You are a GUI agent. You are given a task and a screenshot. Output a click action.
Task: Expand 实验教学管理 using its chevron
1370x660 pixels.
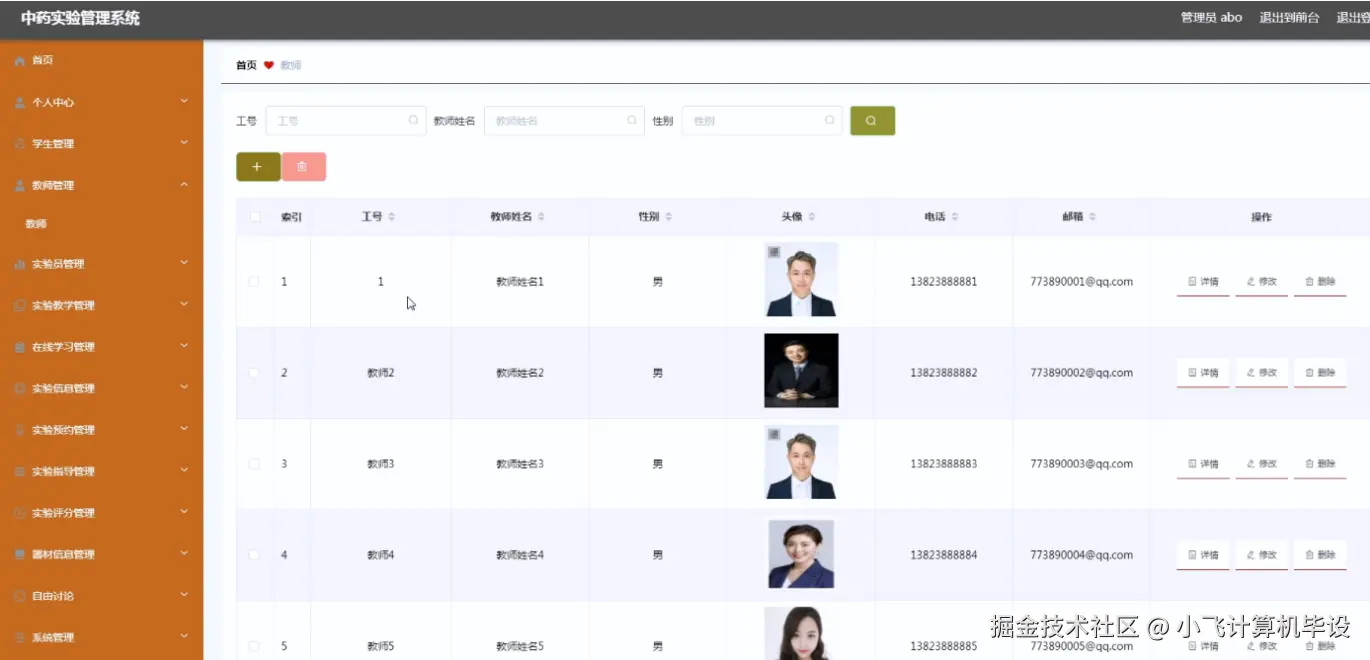pyautogui.click(x=184, y=305)
